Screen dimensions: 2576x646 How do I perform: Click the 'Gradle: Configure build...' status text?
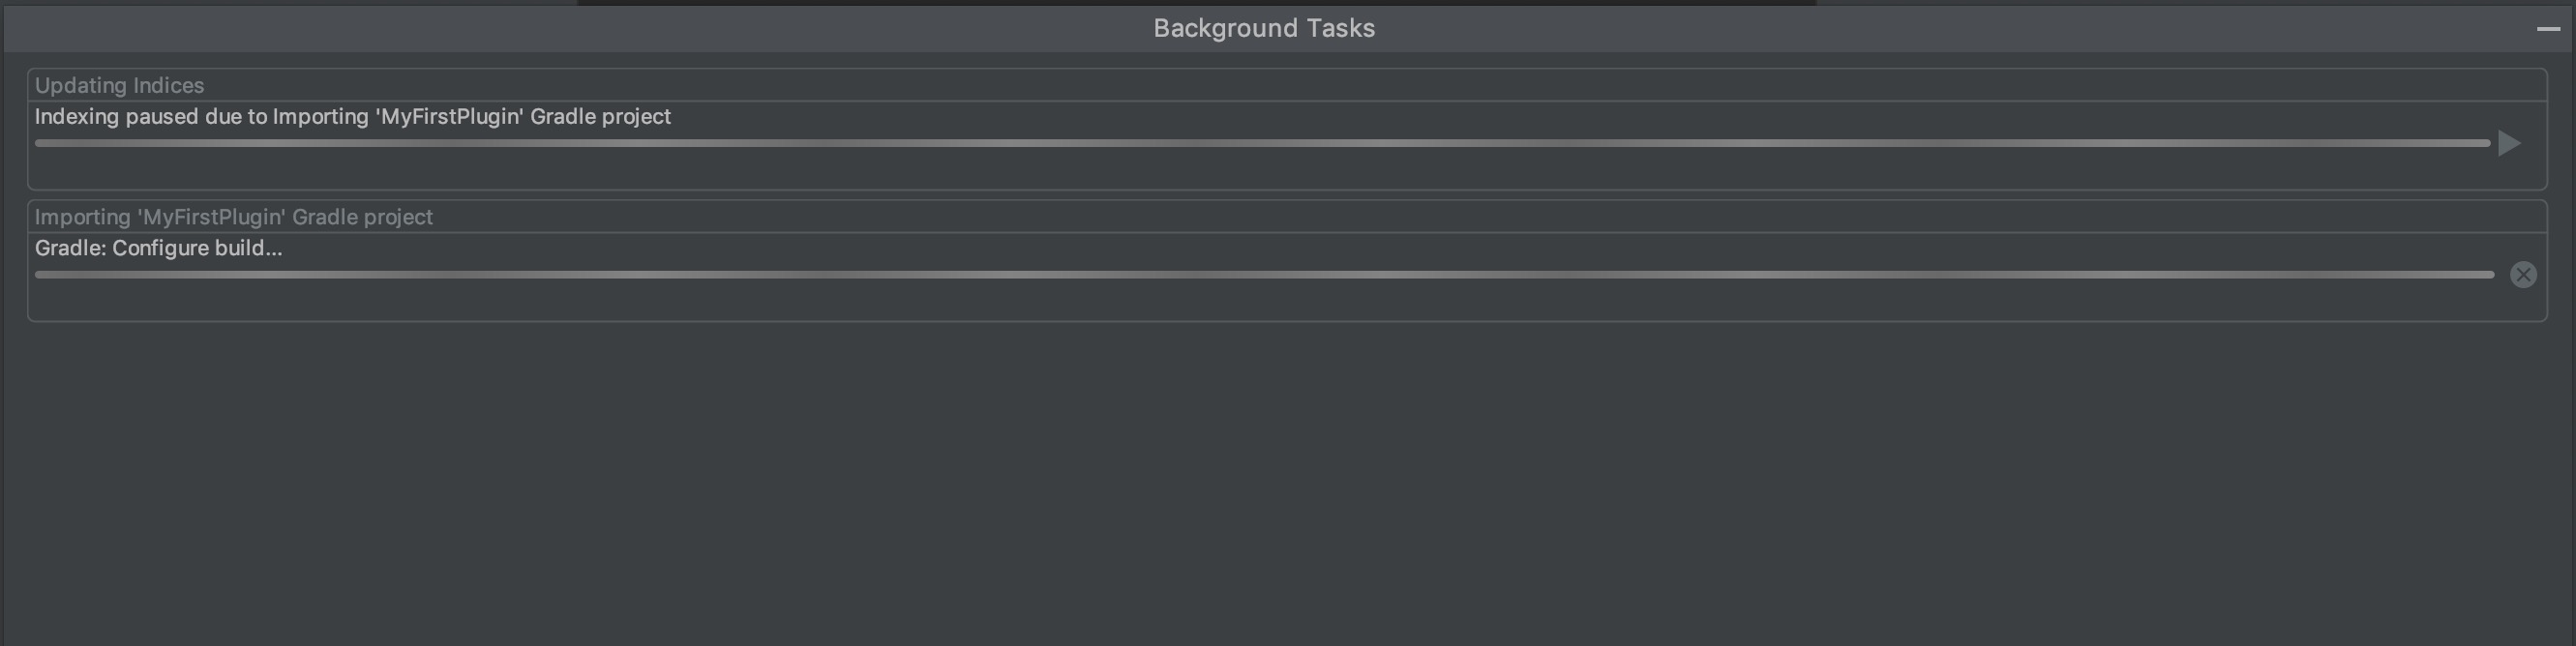[158, 248]
